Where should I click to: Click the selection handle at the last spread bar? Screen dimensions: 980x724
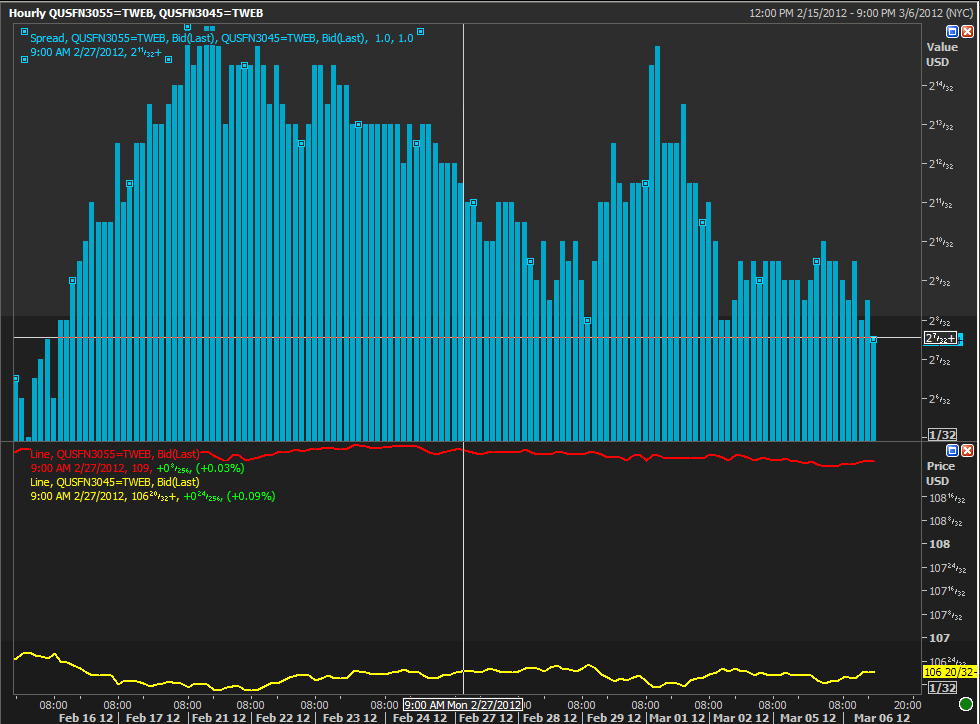[x=873, y=340]
